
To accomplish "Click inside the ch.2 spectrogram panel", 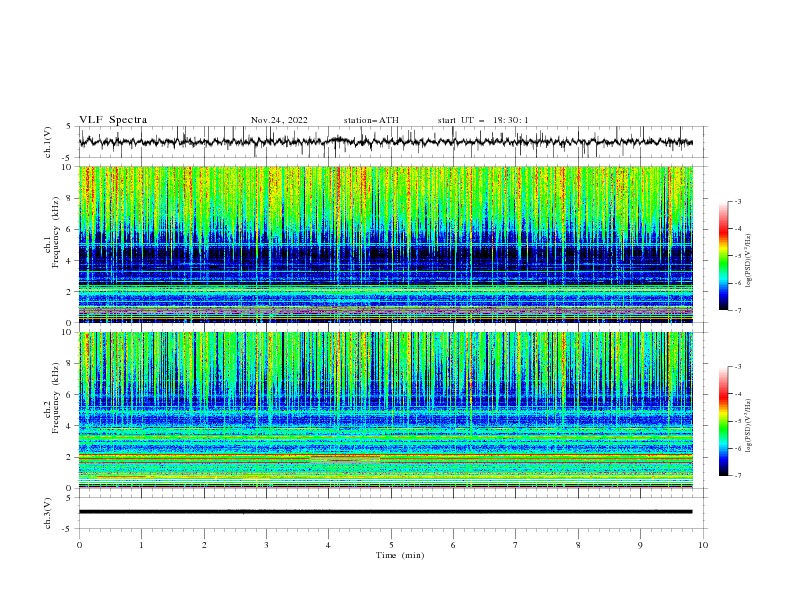I will [385, 410].
